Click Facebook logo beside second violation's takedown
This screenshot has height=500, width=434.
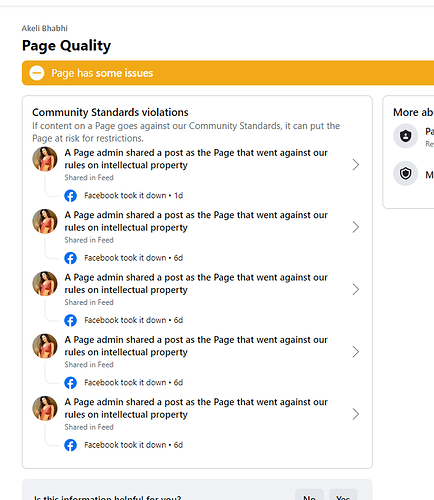point(70,258)
